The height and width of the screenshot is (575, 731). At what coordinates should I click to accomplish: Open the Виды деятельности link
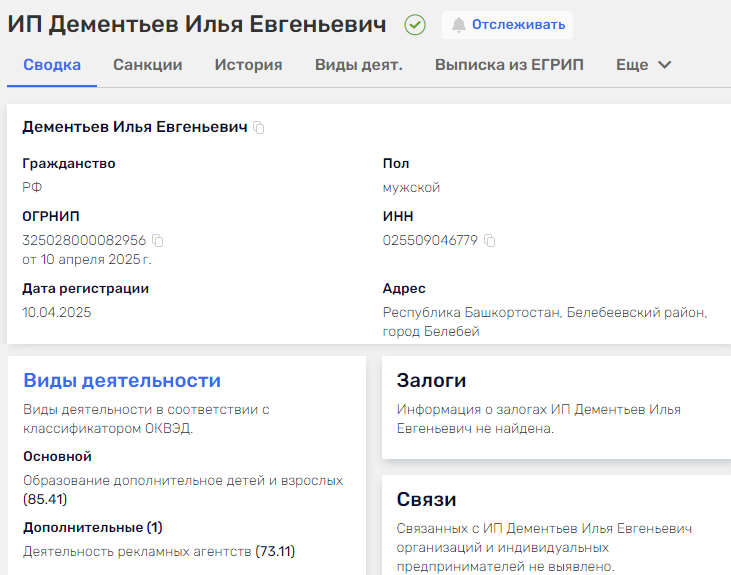[x=122, y=380]
